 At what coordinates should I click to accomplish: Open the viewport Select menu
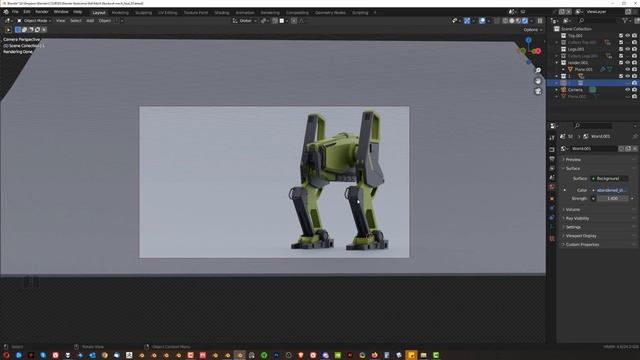tap(76, 20)
